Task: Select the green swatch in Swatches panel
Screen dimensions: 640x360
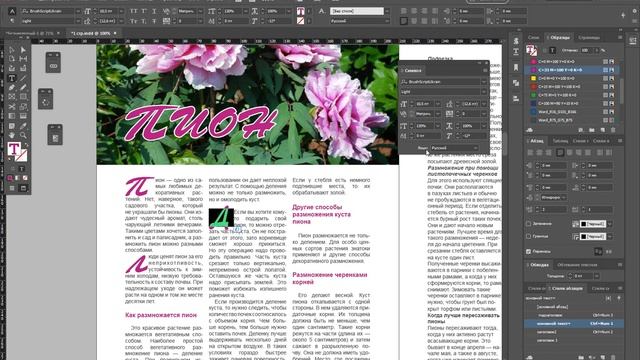Action: coord(533,95)
